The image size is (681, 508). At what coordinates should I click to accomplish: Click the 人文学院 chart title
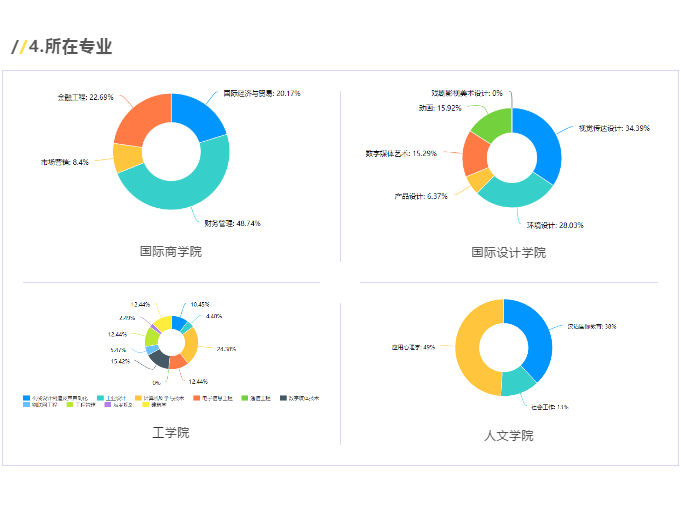coord(509,435)
